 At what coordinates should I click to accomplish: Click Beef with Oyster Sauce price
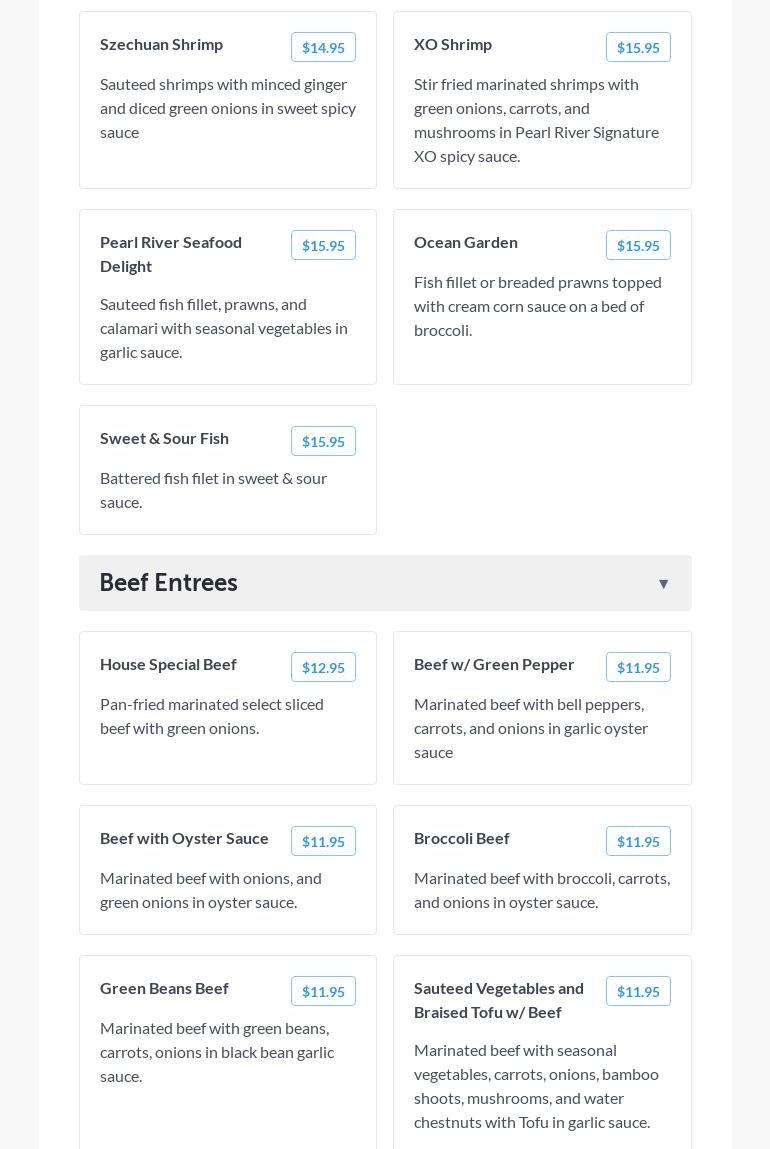point(323,842)
